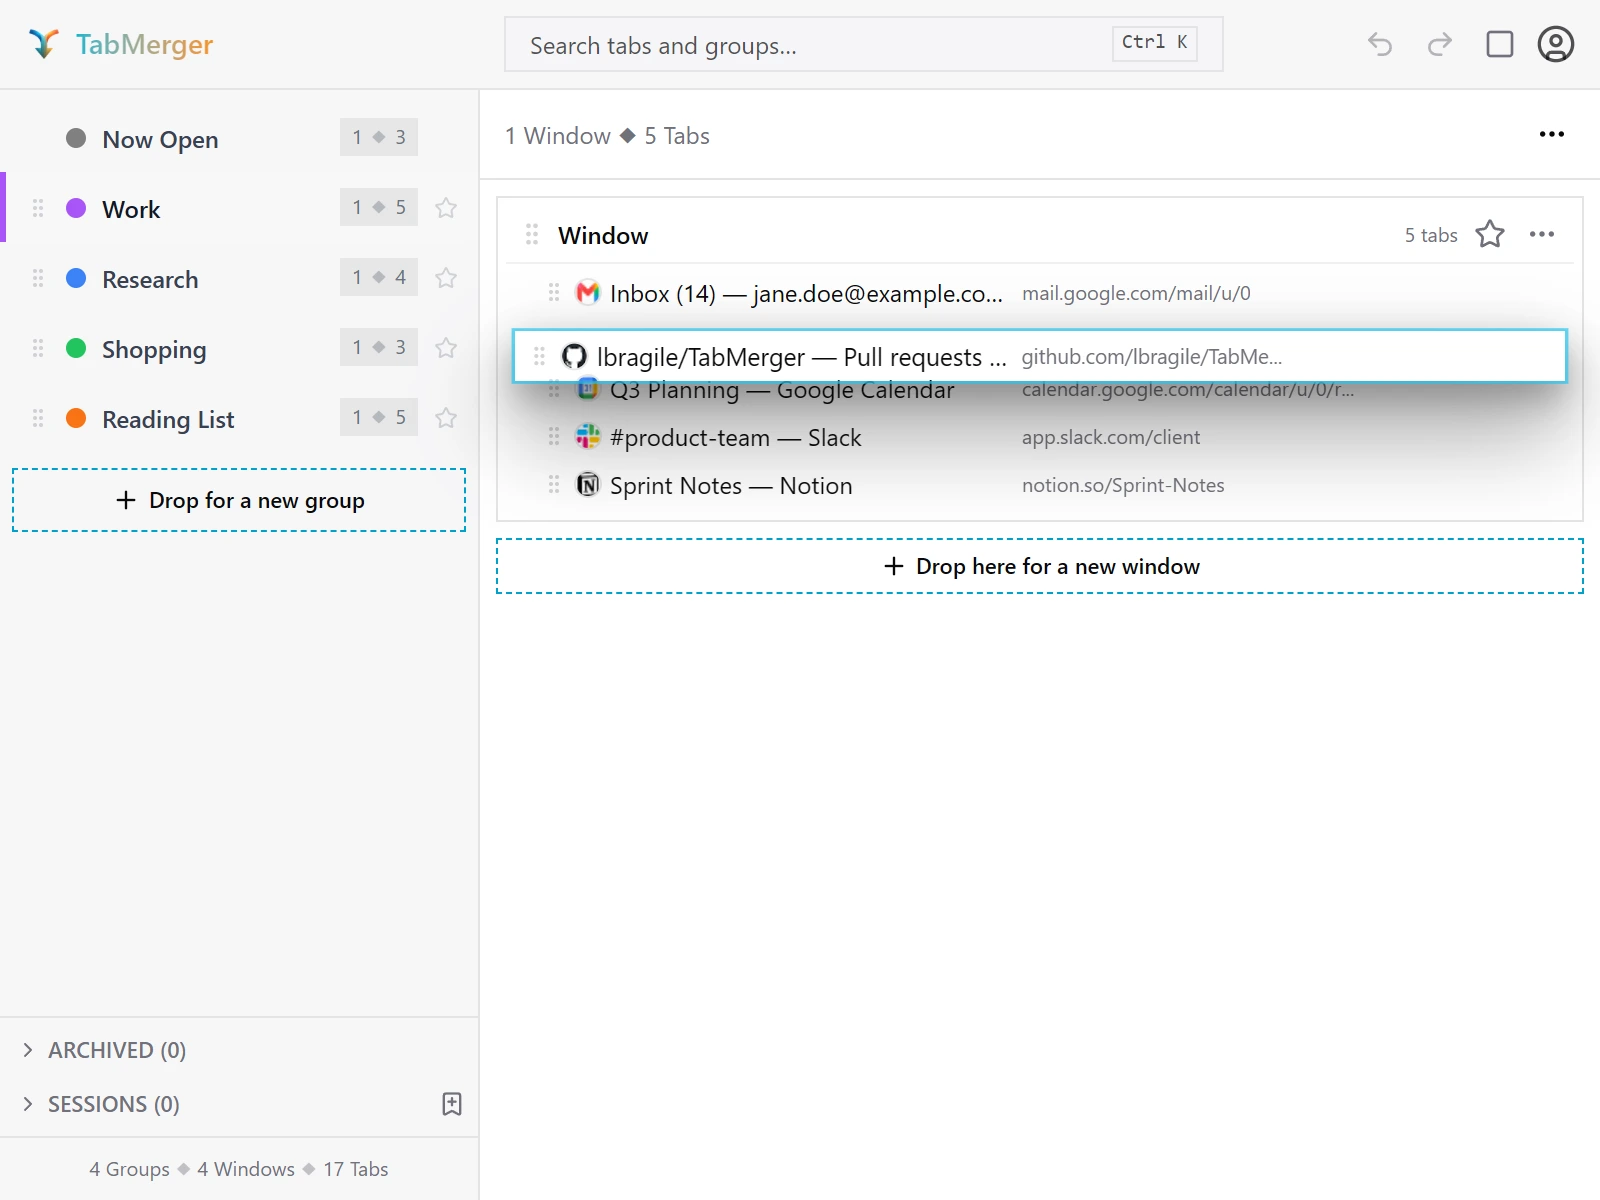The height and width of the screenshot is (1200, 1600).
Task: Star the Work group
Action: 446,208
